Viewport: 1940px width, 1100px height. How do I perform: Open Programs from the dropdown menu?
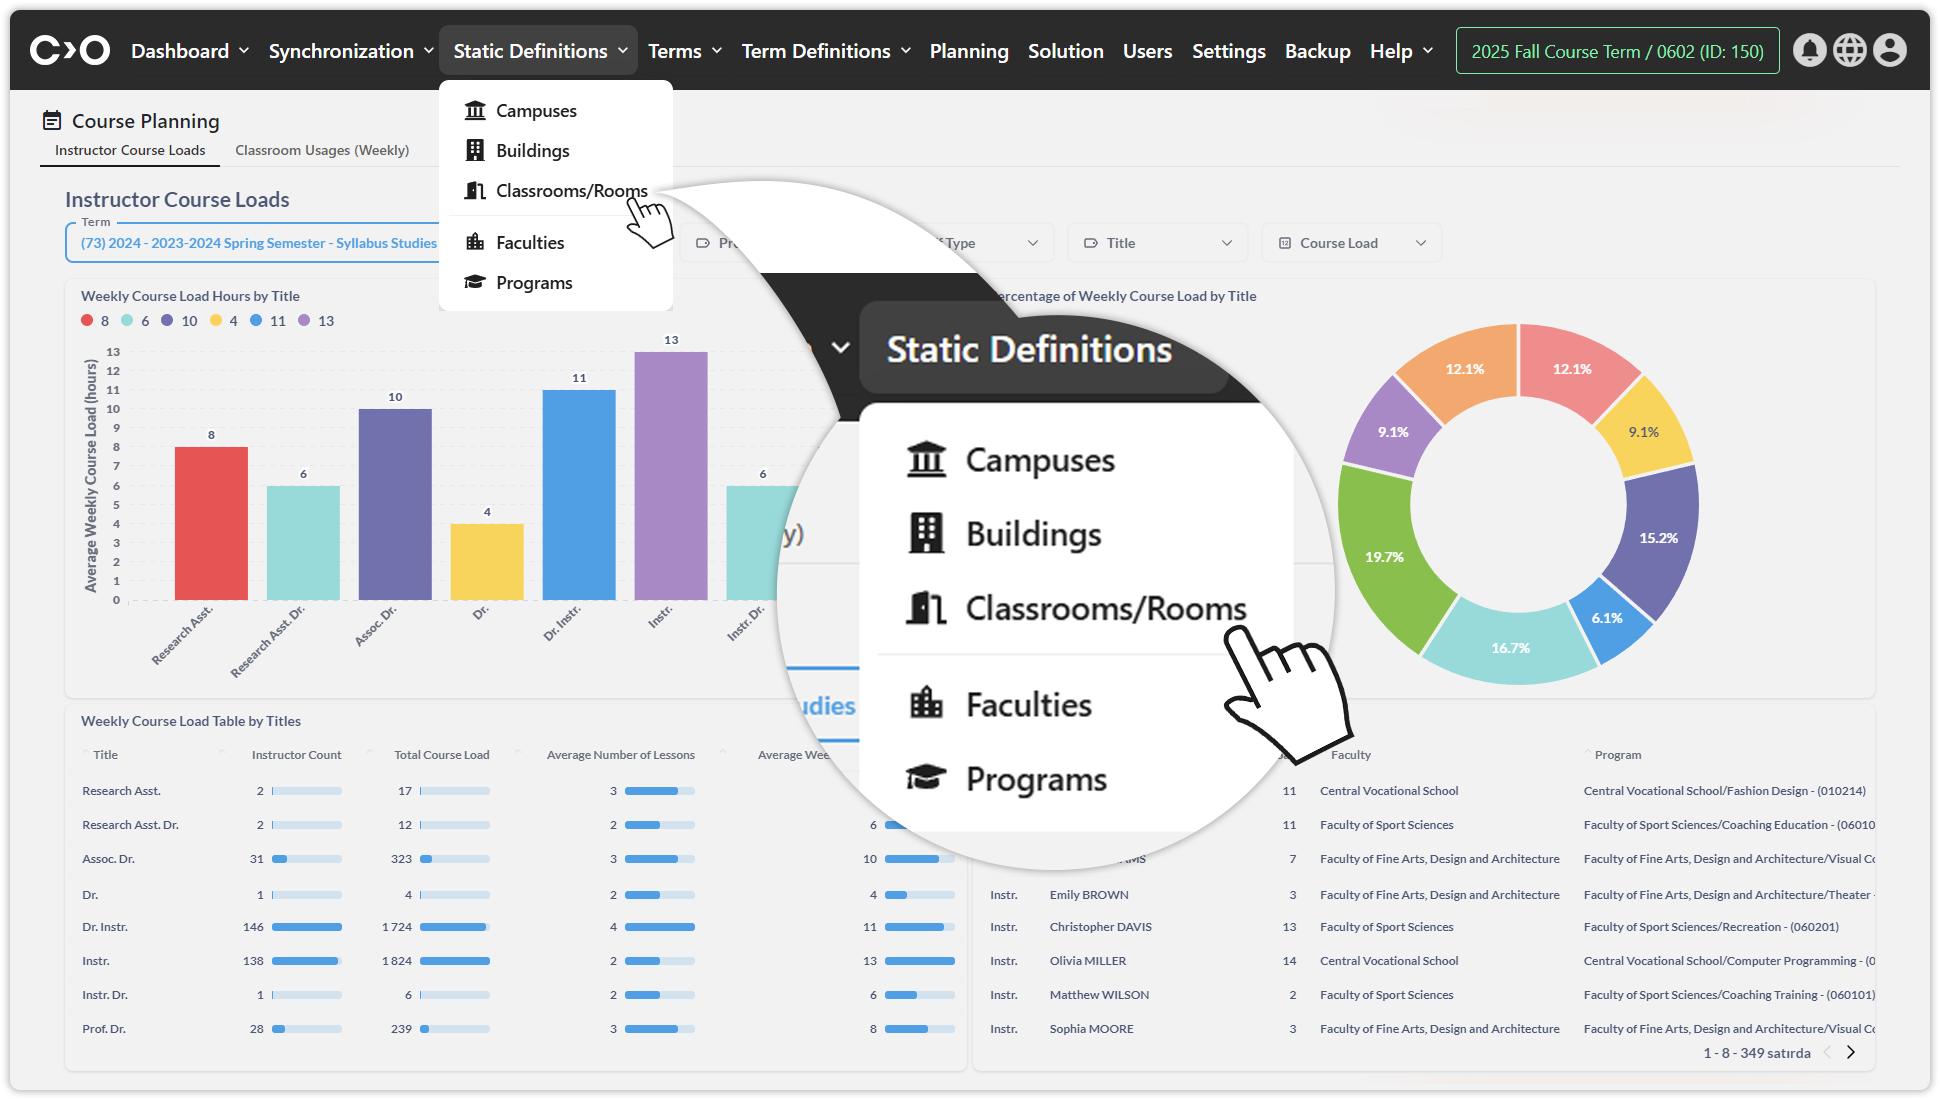[x=533, y=283]
